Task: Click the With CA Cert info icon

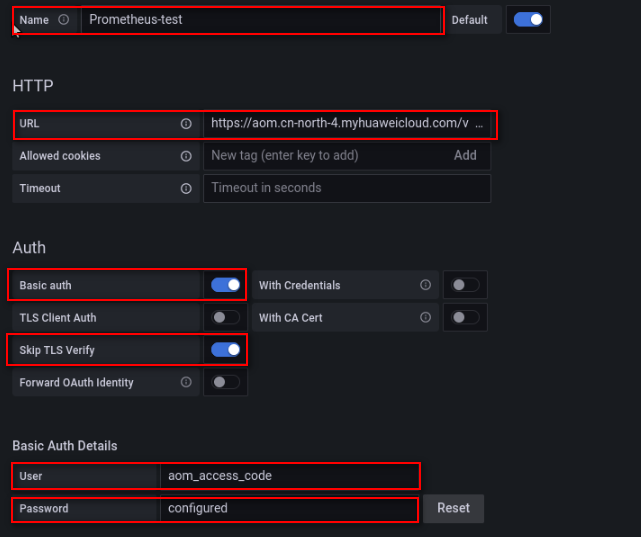Action: click(x=426, y=317)
